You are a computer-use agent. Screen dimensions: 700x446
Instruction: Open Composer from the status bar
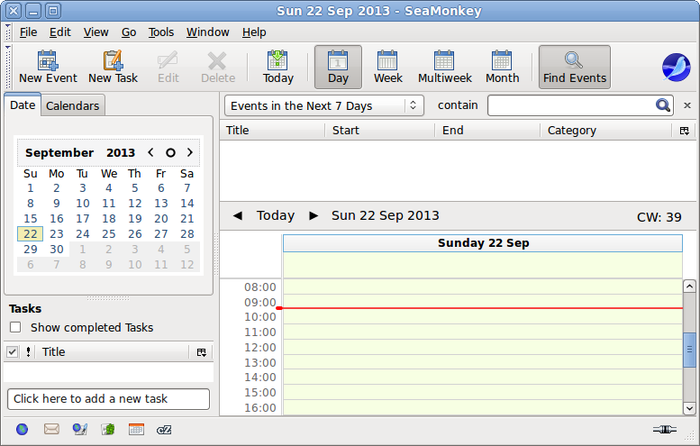[80, 429]
